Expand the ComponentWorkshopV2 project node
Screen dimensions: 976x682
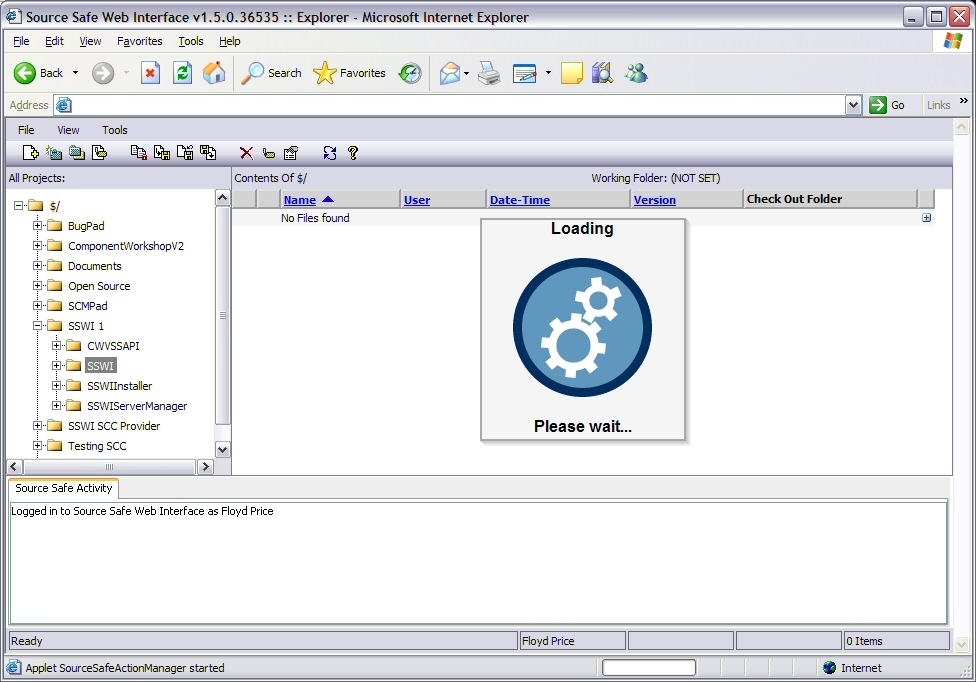(37, 245)
